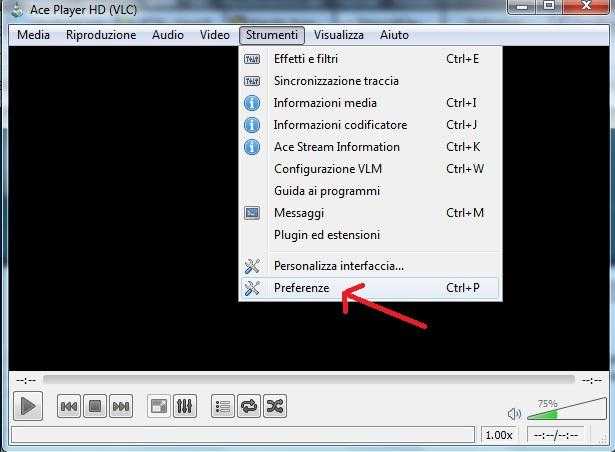This screenshot has width=615, height=452.
Task: Select Sincronizzazione traccia entry
Action: point(370,81)
